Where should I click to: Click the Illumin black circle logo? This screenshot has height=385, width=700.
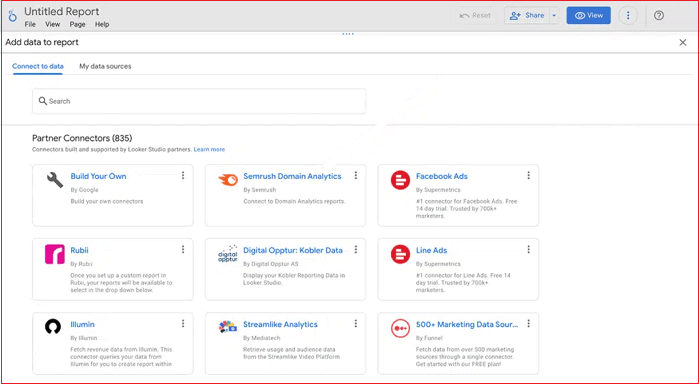[x=53, y=327]
